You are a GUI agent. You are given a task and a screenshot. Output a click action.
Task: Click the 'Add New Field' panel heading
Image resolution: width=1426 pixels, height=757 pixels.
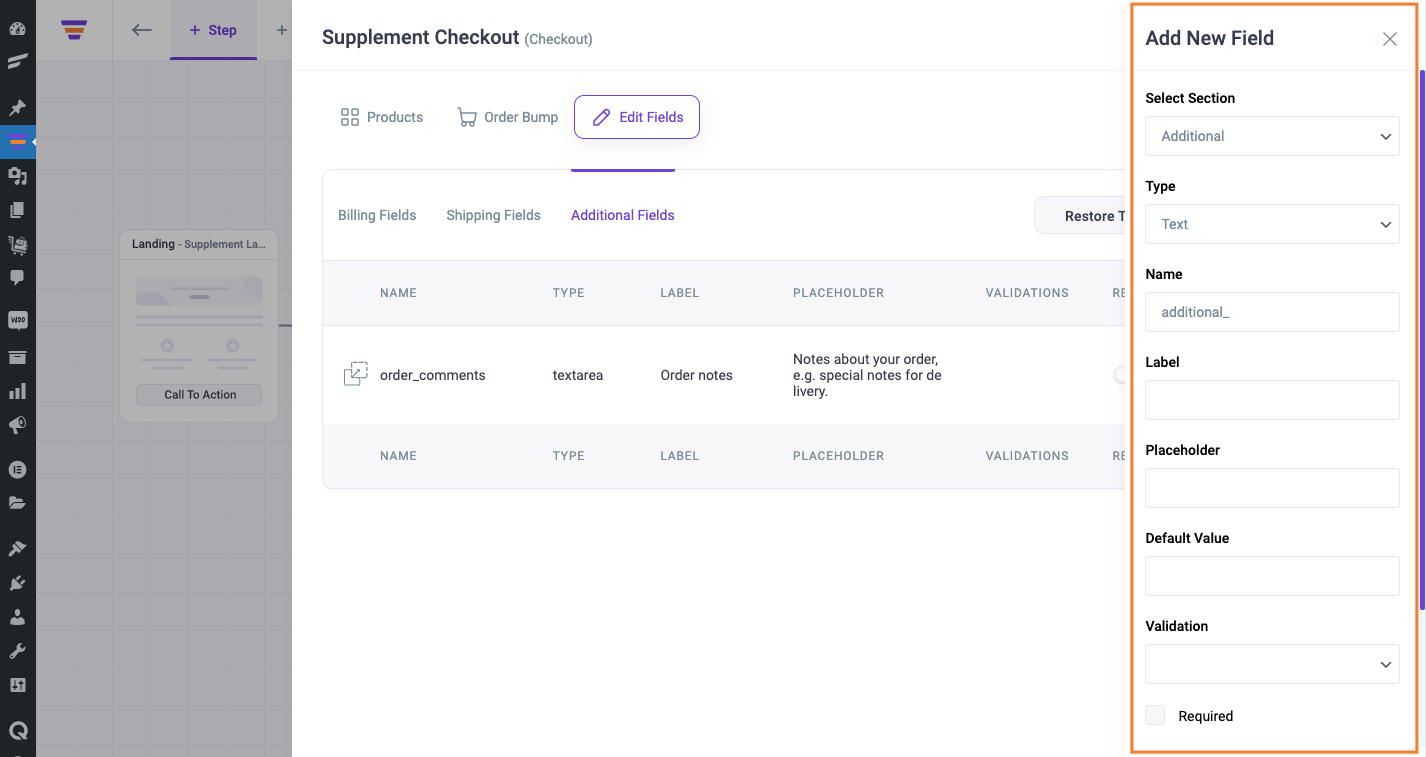pyautogui.click(x=1210, y=38)
